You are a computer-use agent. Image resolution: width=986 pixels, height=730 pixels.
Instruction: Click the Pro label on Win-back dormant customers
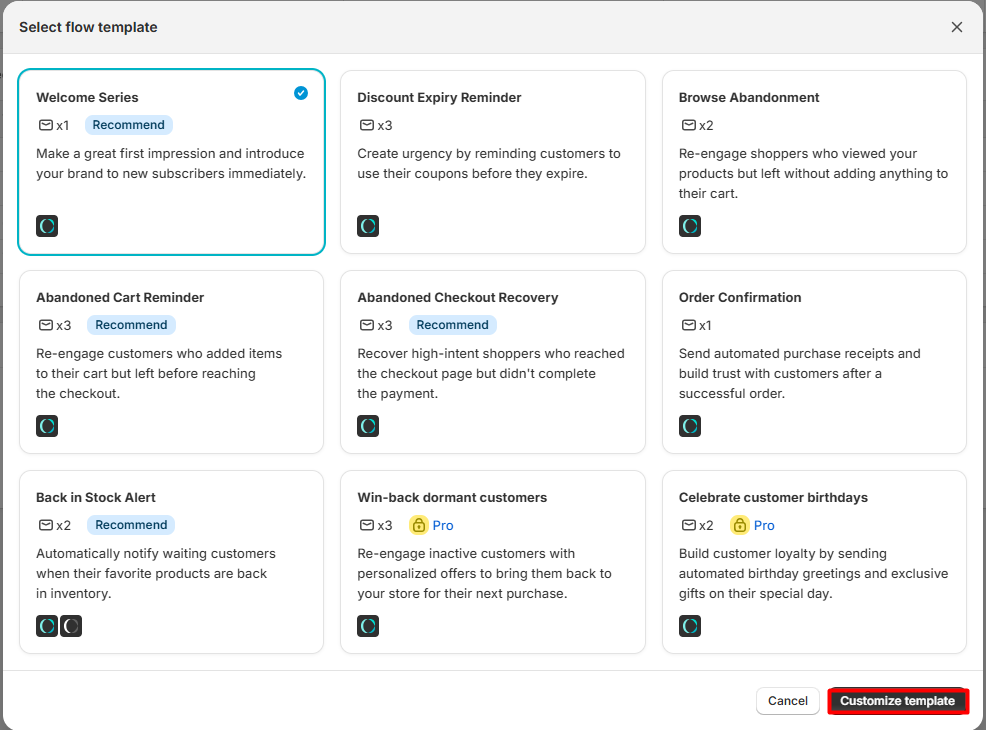(443, 526)
